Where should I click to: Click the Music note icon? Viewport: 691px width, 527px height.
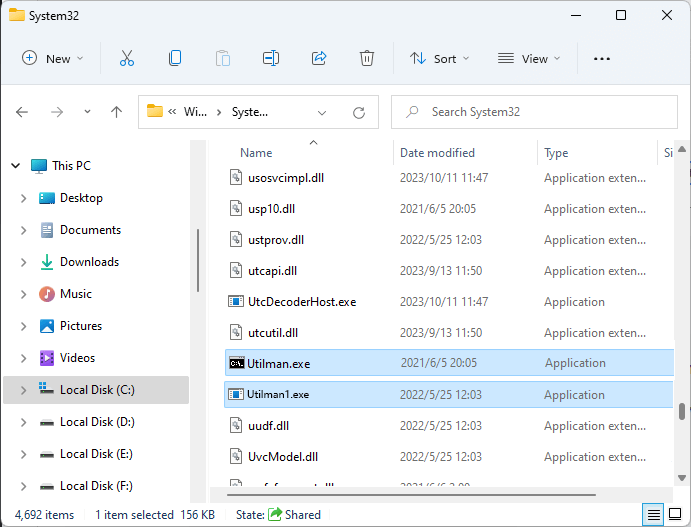click(47, 294)
